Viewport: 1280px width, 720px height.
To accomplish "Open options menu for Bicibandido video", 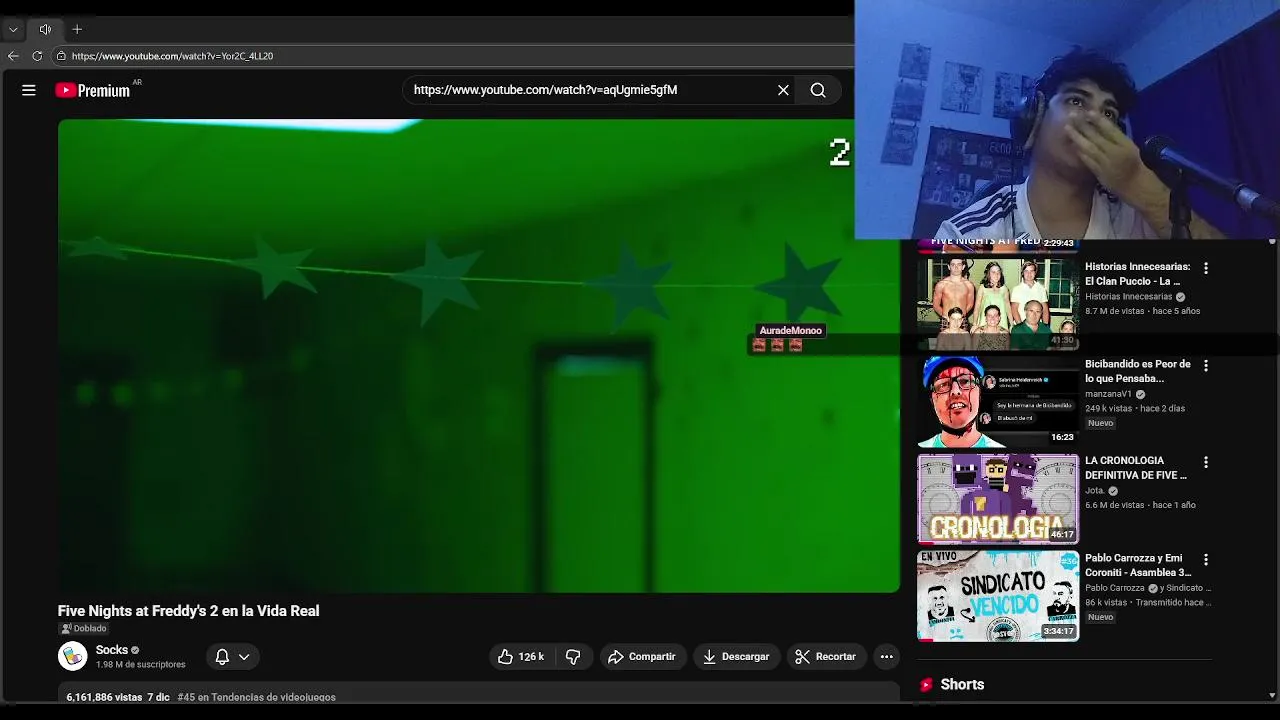I will point(1206,365).
